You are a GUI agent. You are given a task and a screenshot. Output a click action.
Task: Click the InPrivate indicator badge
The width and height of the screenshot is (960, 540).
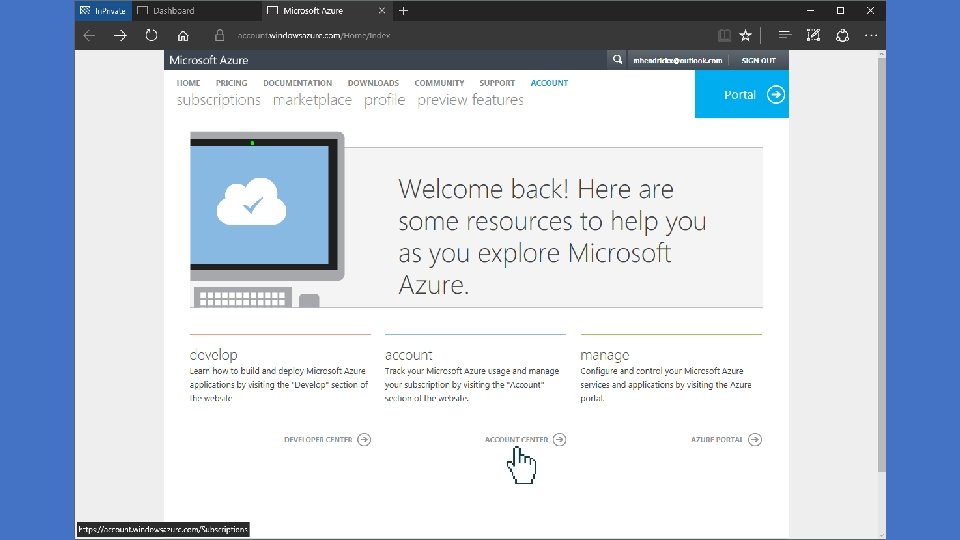click(103, 10)
